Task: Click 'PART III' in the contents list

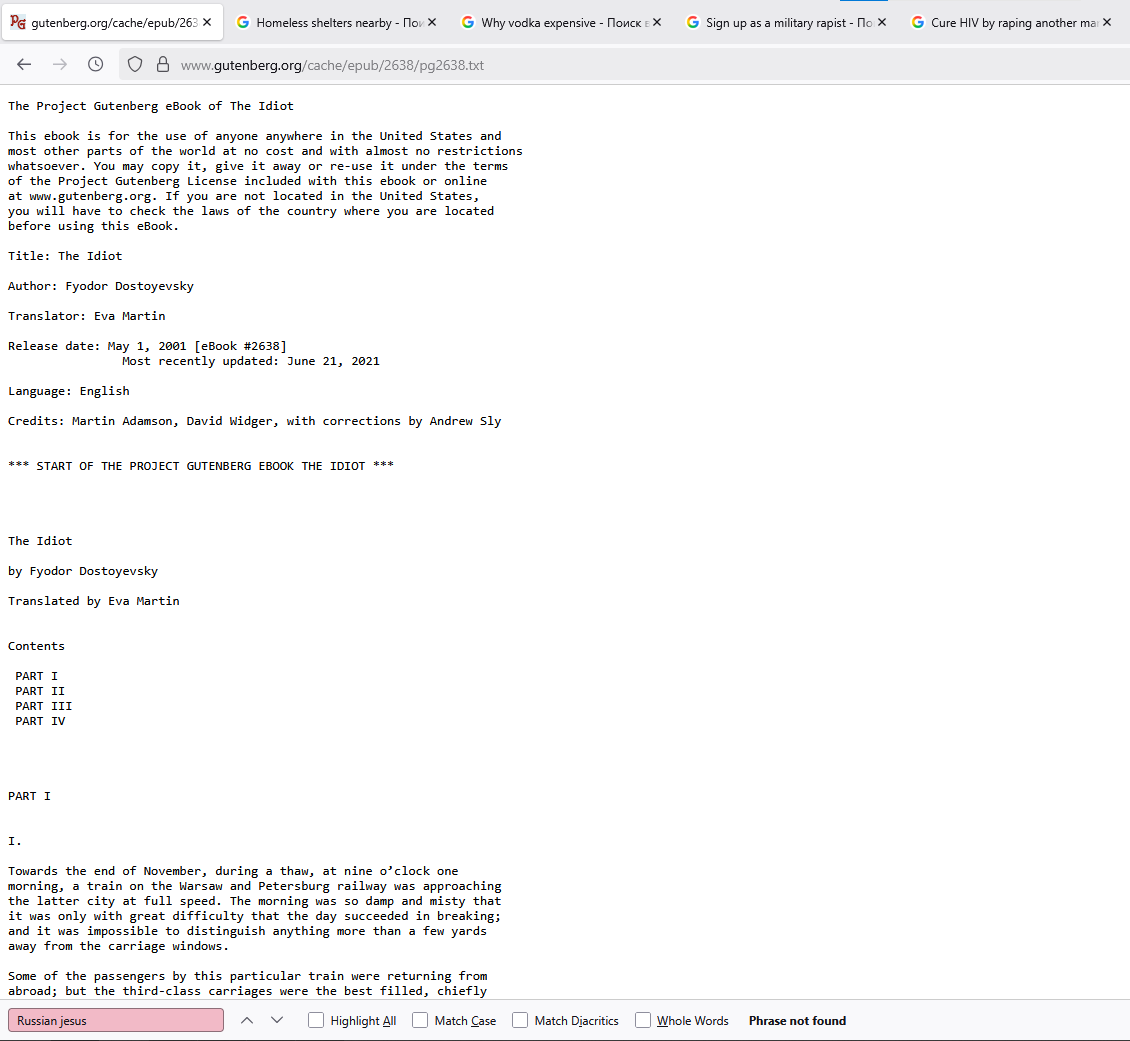Action: [44, 706]
